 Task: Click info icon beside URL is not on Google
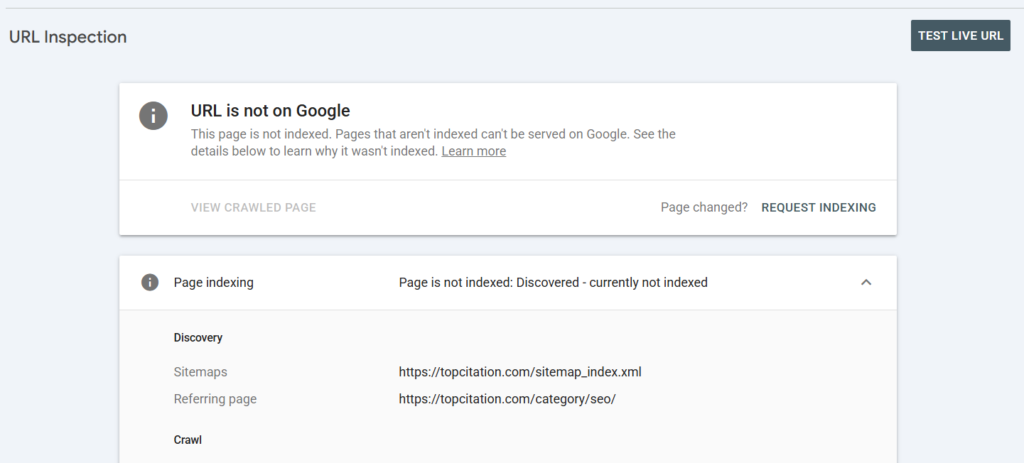[x=153, y=116]
